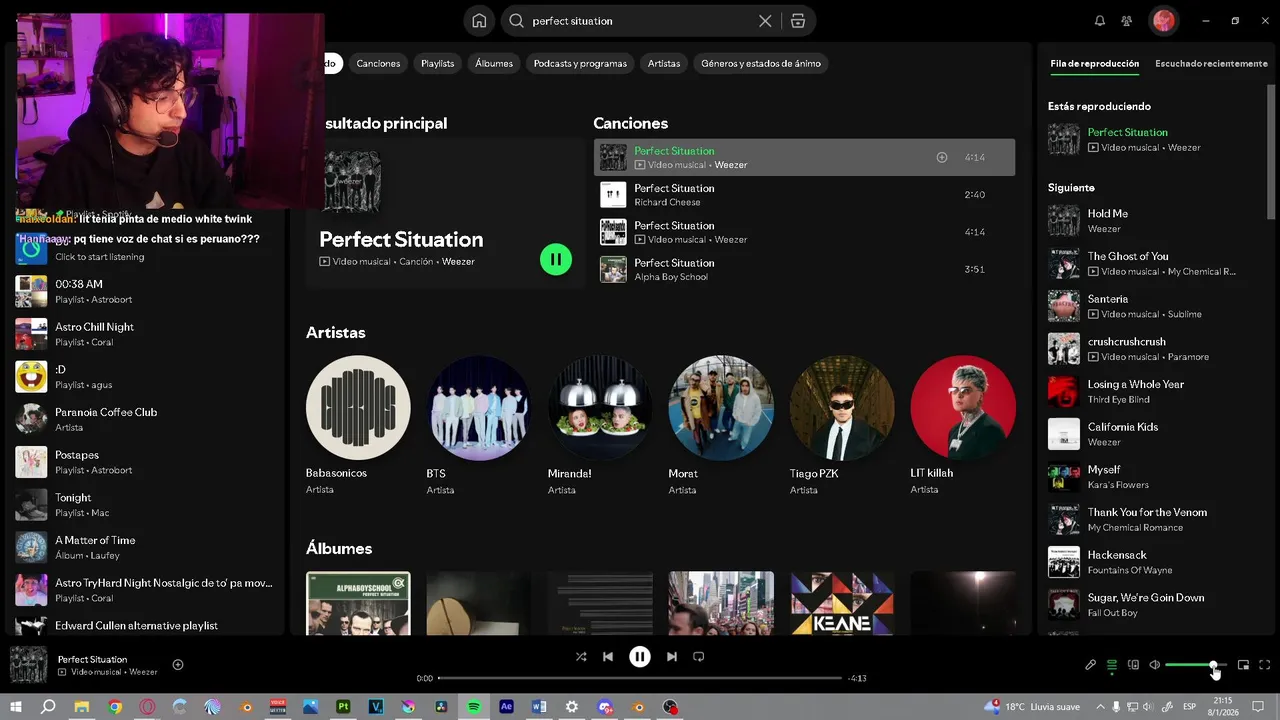Select the Playlists filter tab
This screenshot has width=1280, height=720.
(x=437, y=63)
